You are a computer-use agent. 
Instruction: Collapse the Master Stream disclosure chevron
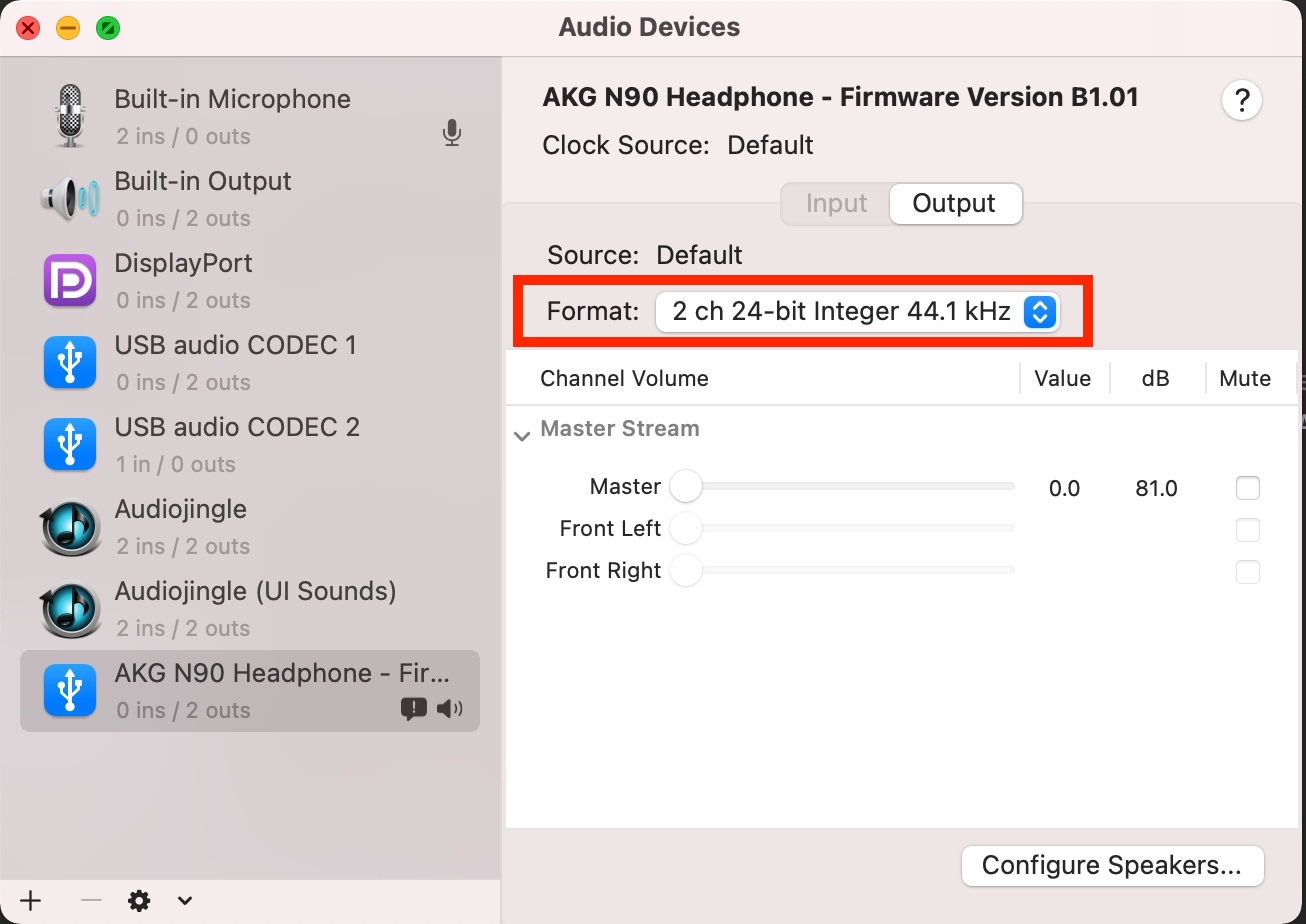[521, 436]
